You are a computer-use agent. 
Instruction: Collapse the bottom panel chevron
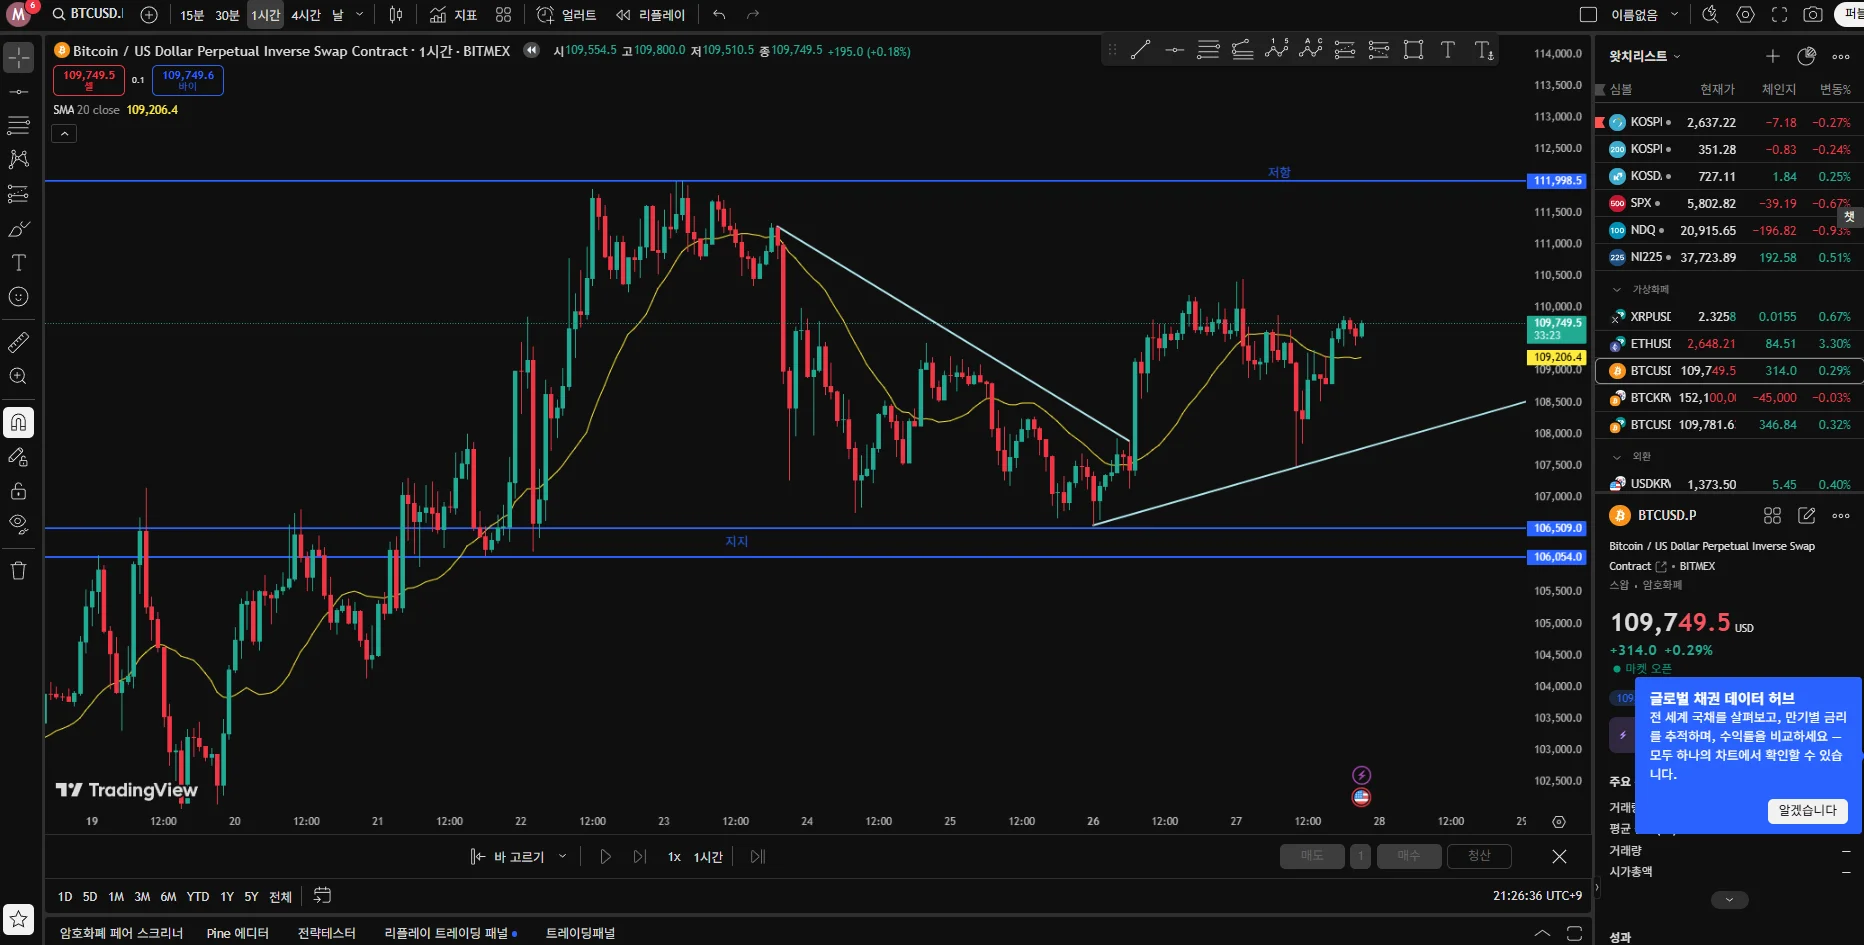click(x=1542, y=933)
